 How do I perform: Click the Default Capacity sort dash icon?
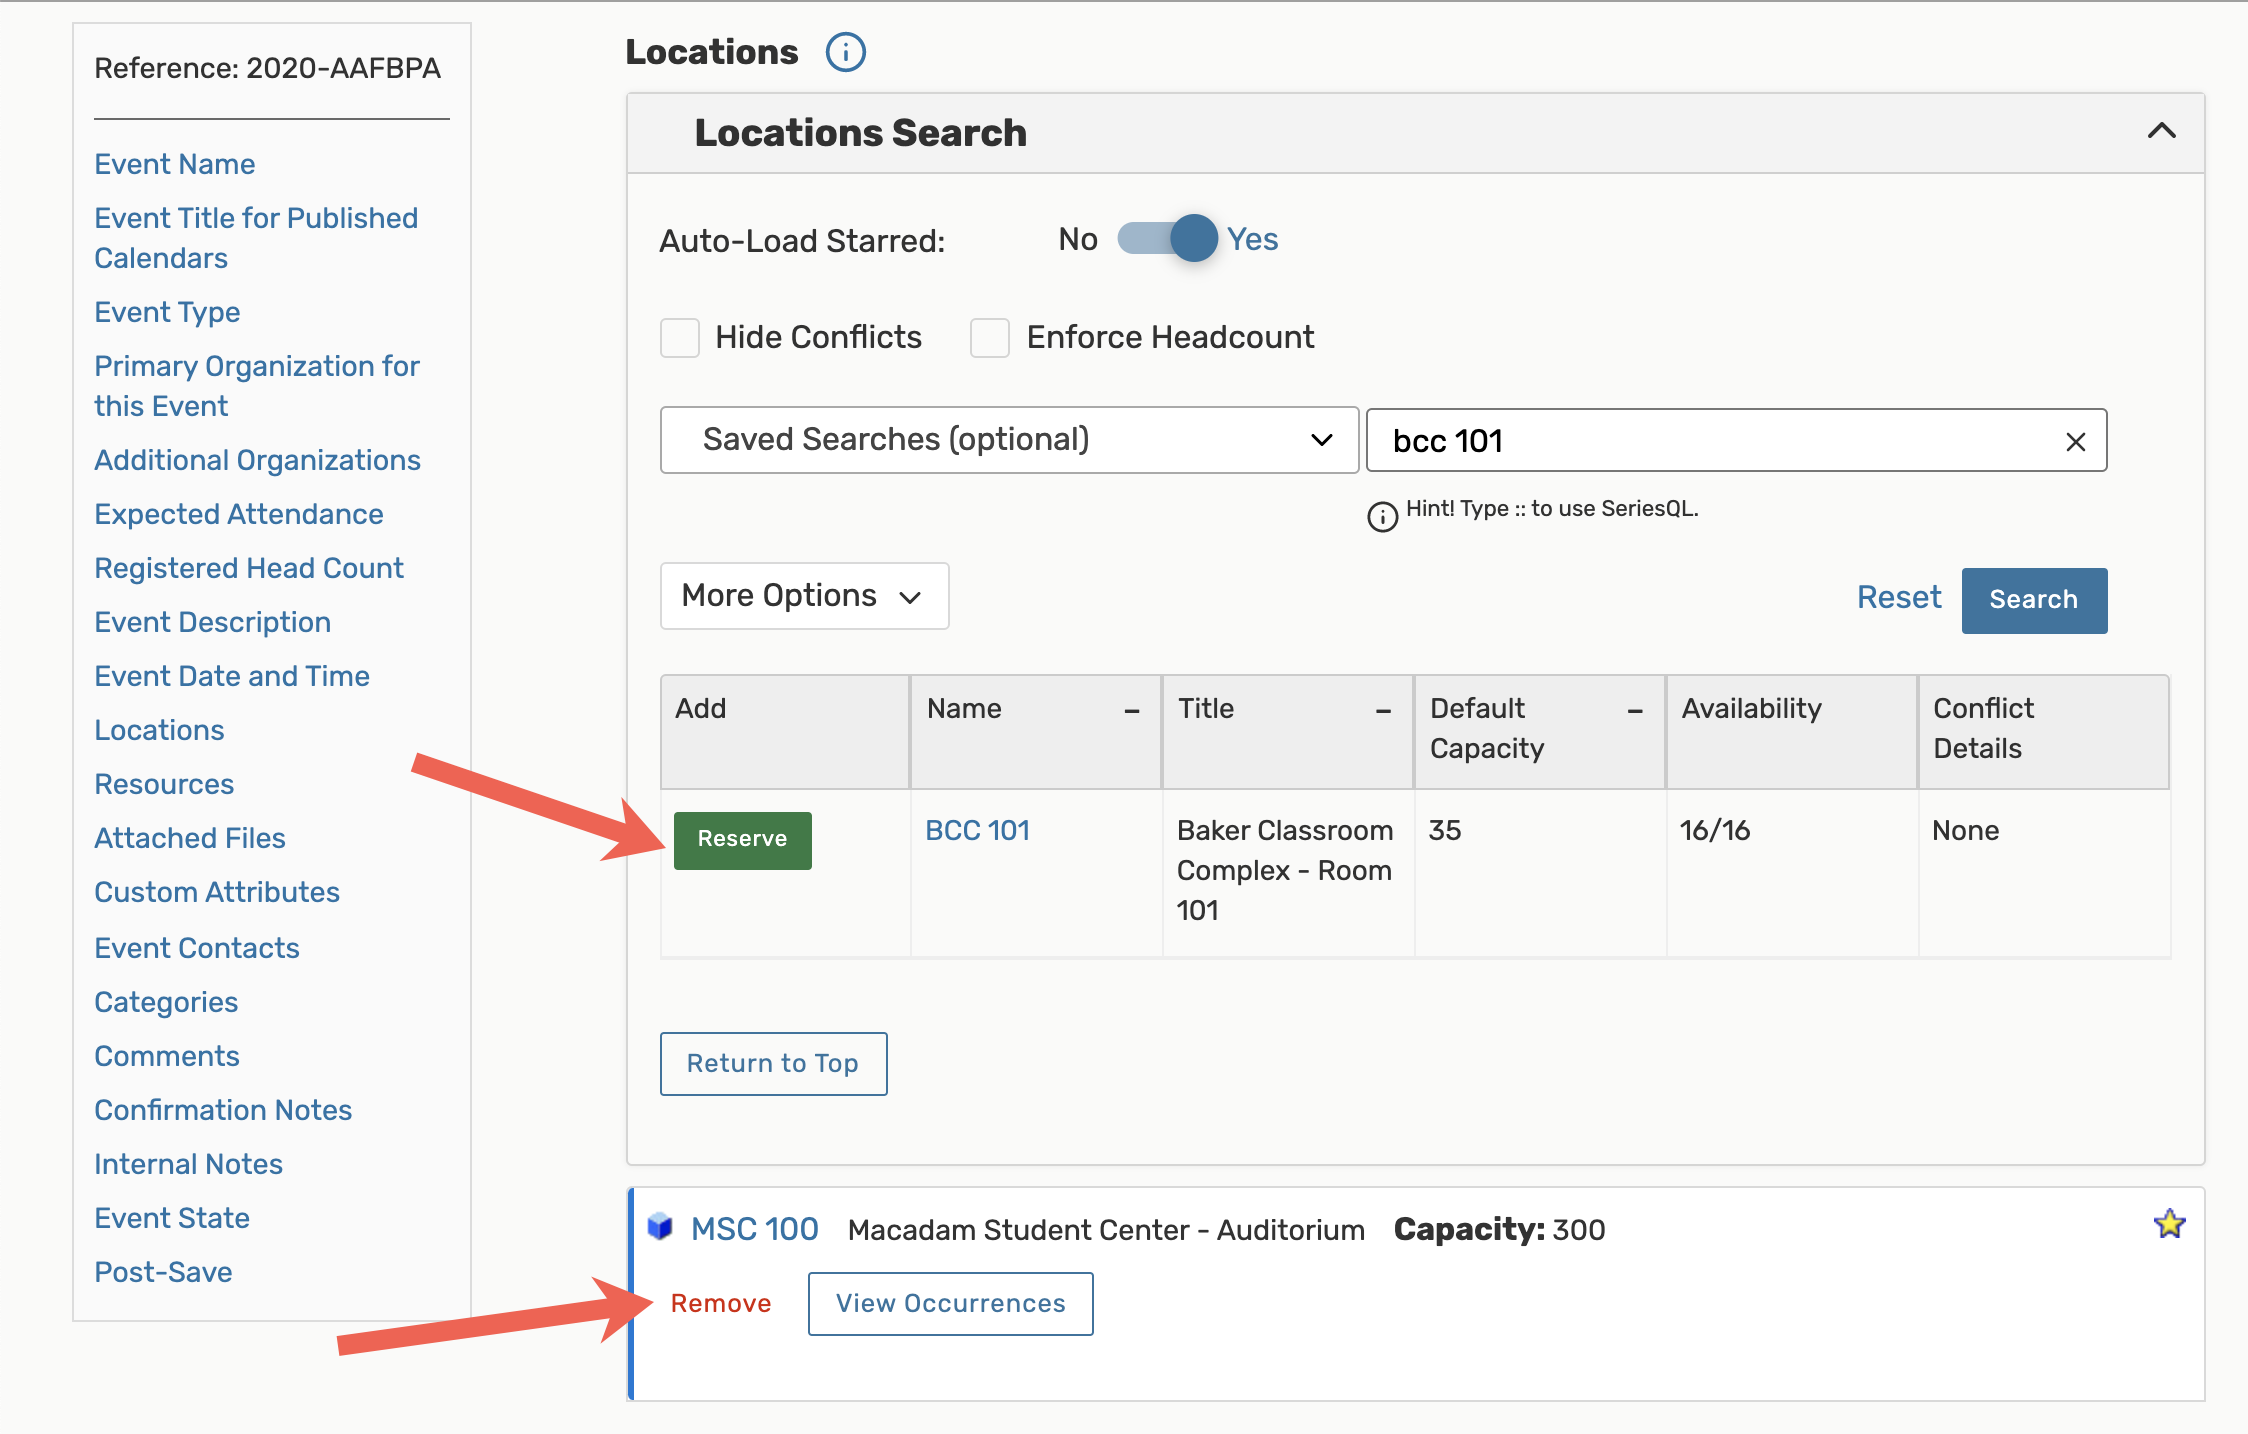pyautogui.click(x=1635, y=710)
